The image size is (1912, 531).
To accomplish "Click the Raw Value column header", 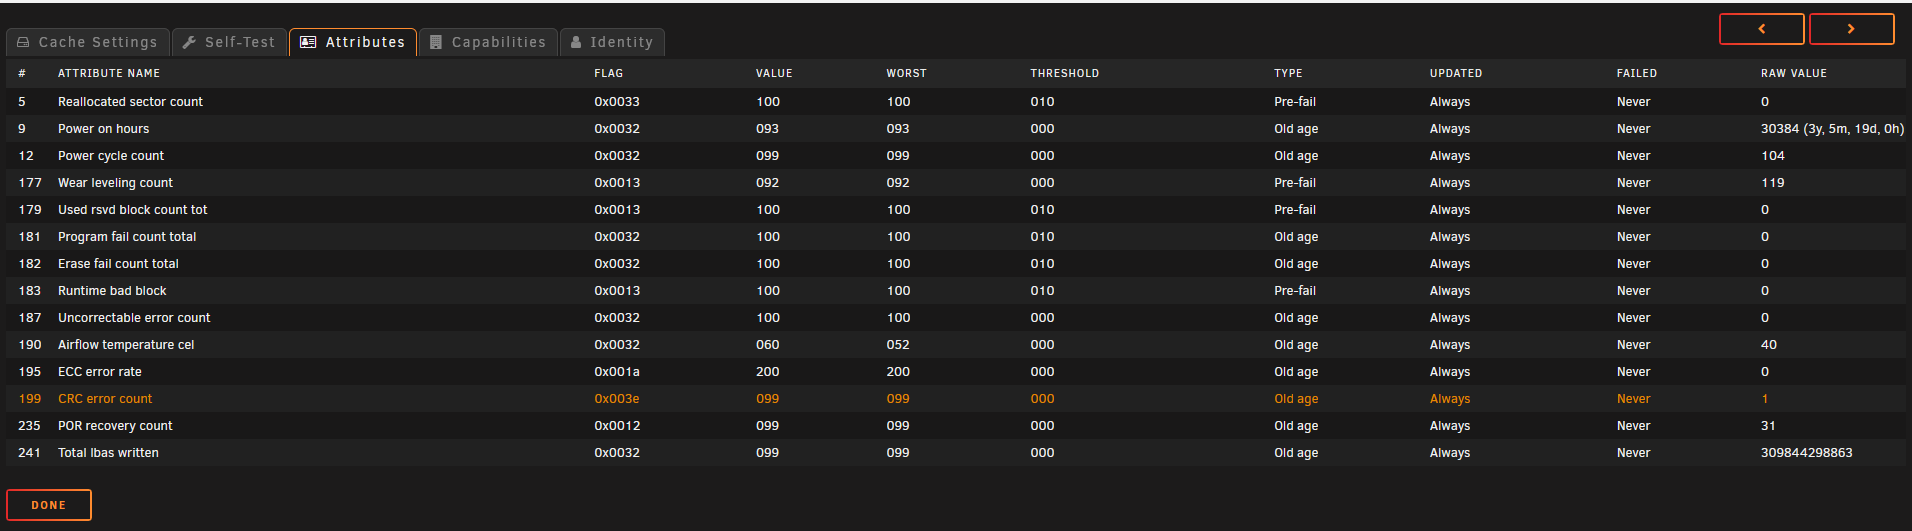I will pyautogui.click(x=1794, y=73).
